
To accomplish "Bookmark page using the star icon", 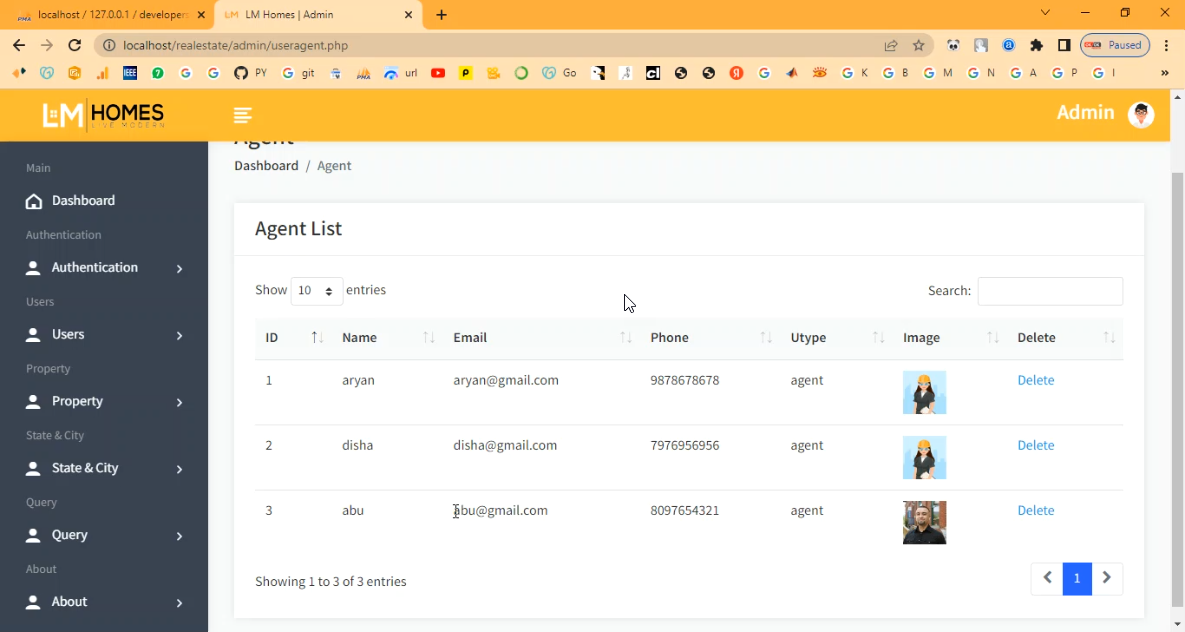I will click(x=918, y=45).
